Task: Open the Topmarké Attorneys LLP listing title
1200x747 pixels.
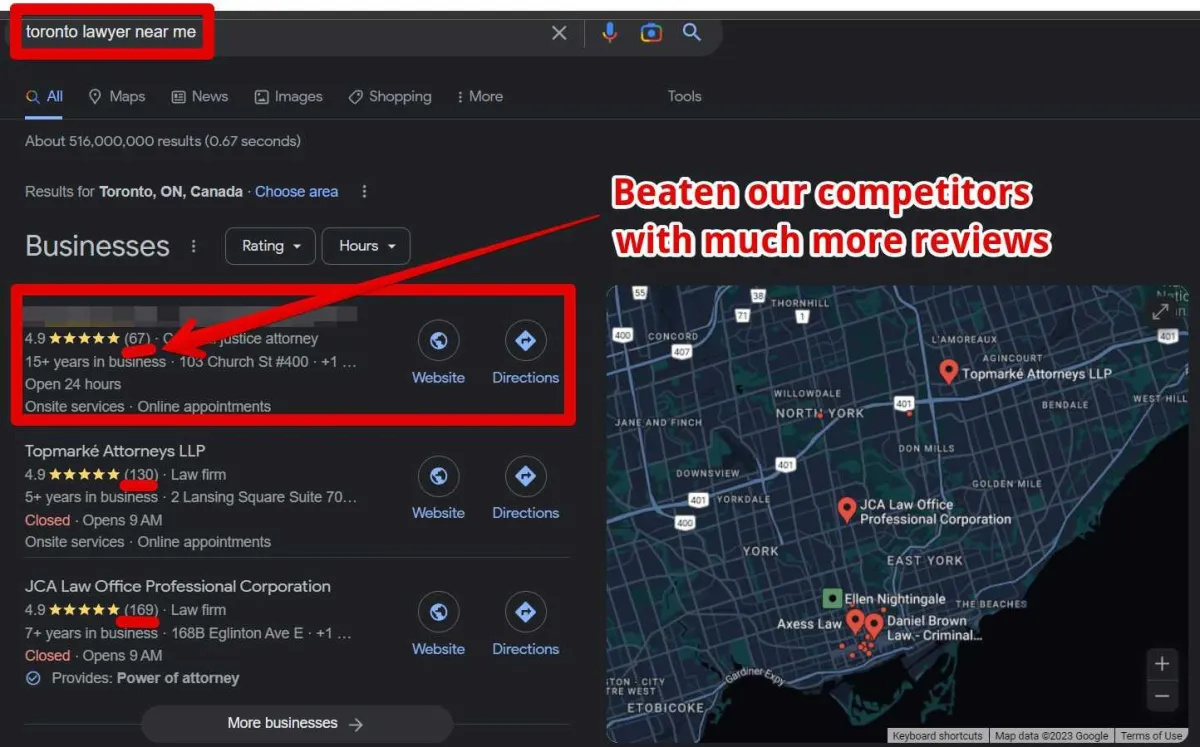Action: coord(115,451)
